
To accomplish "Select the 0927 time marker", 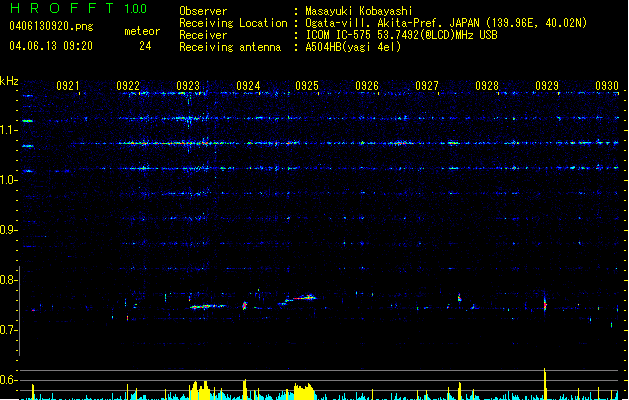I will [x=427, y=86].
